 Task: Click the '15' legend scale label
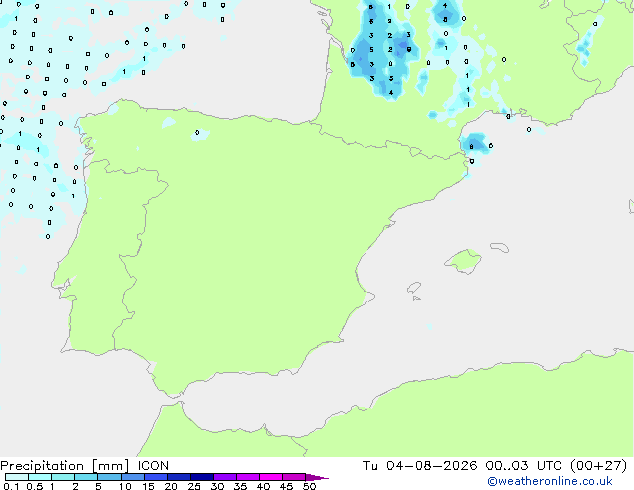148,486
